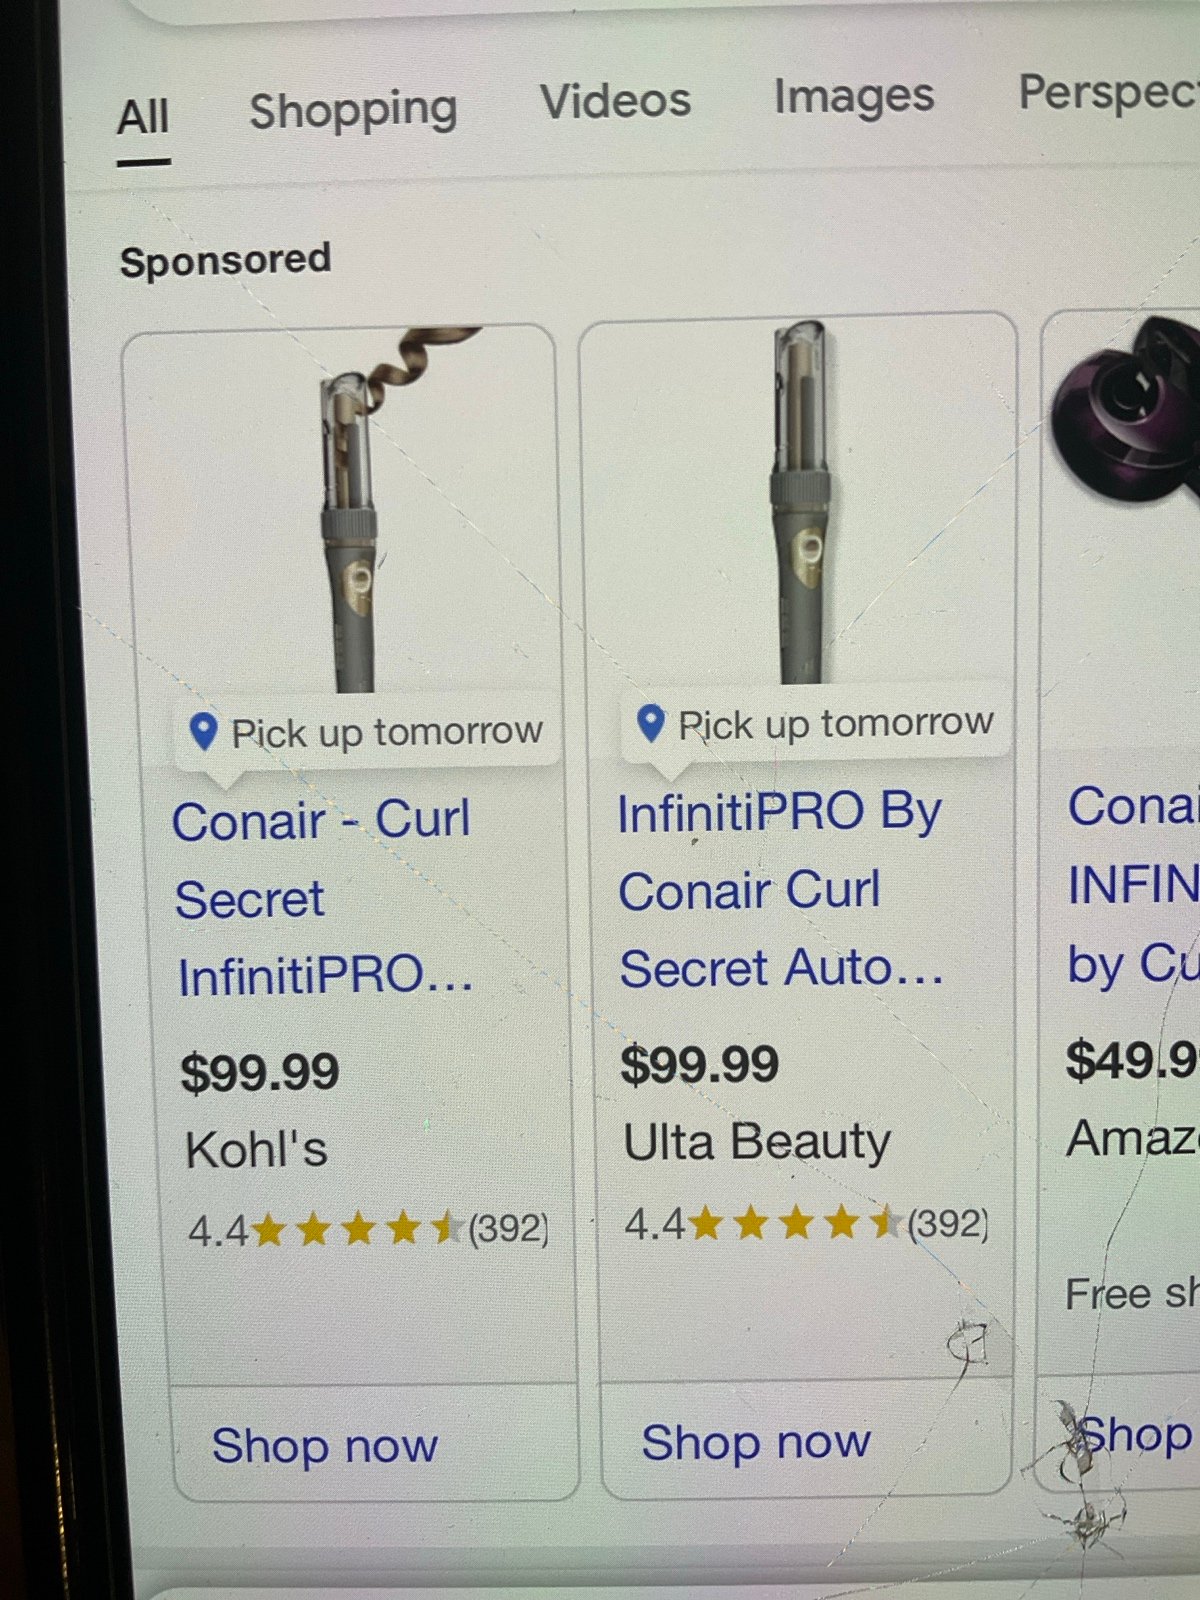Viewport: 1200px width, 1600px height.
Task: Click star rating on Ulta Beauty listing
Action: [x=796, y=1223]
